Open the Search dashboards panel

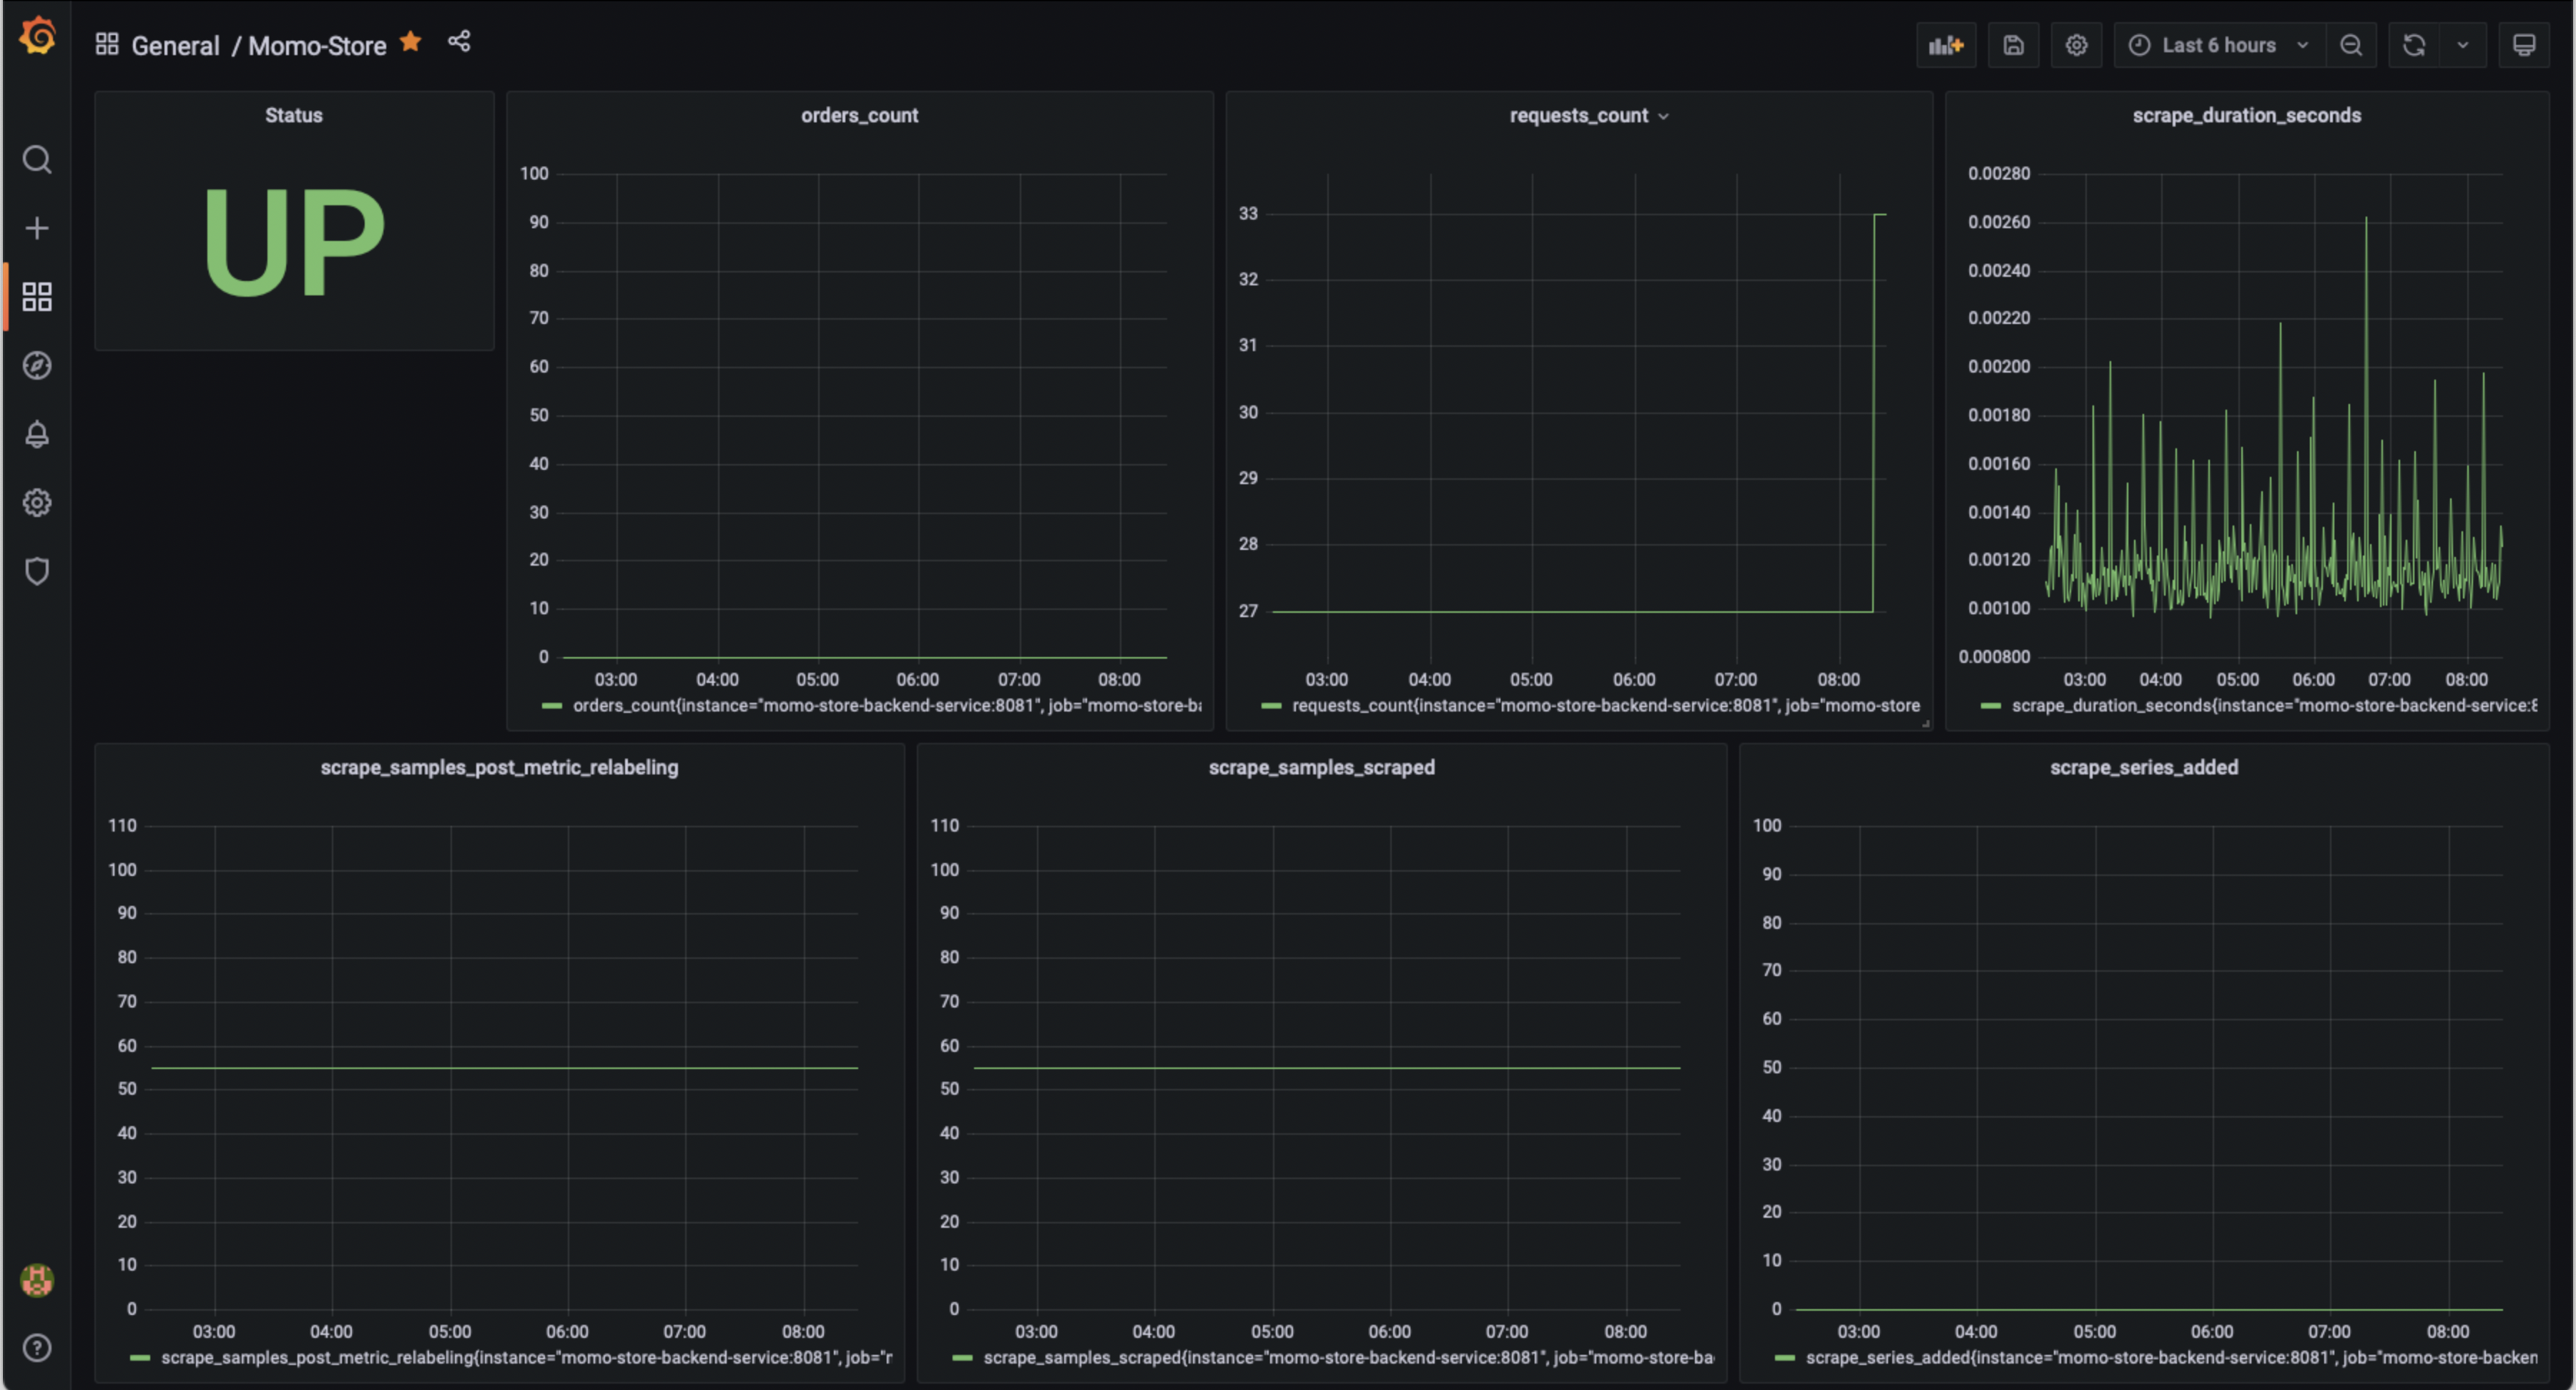pos(37,159)
